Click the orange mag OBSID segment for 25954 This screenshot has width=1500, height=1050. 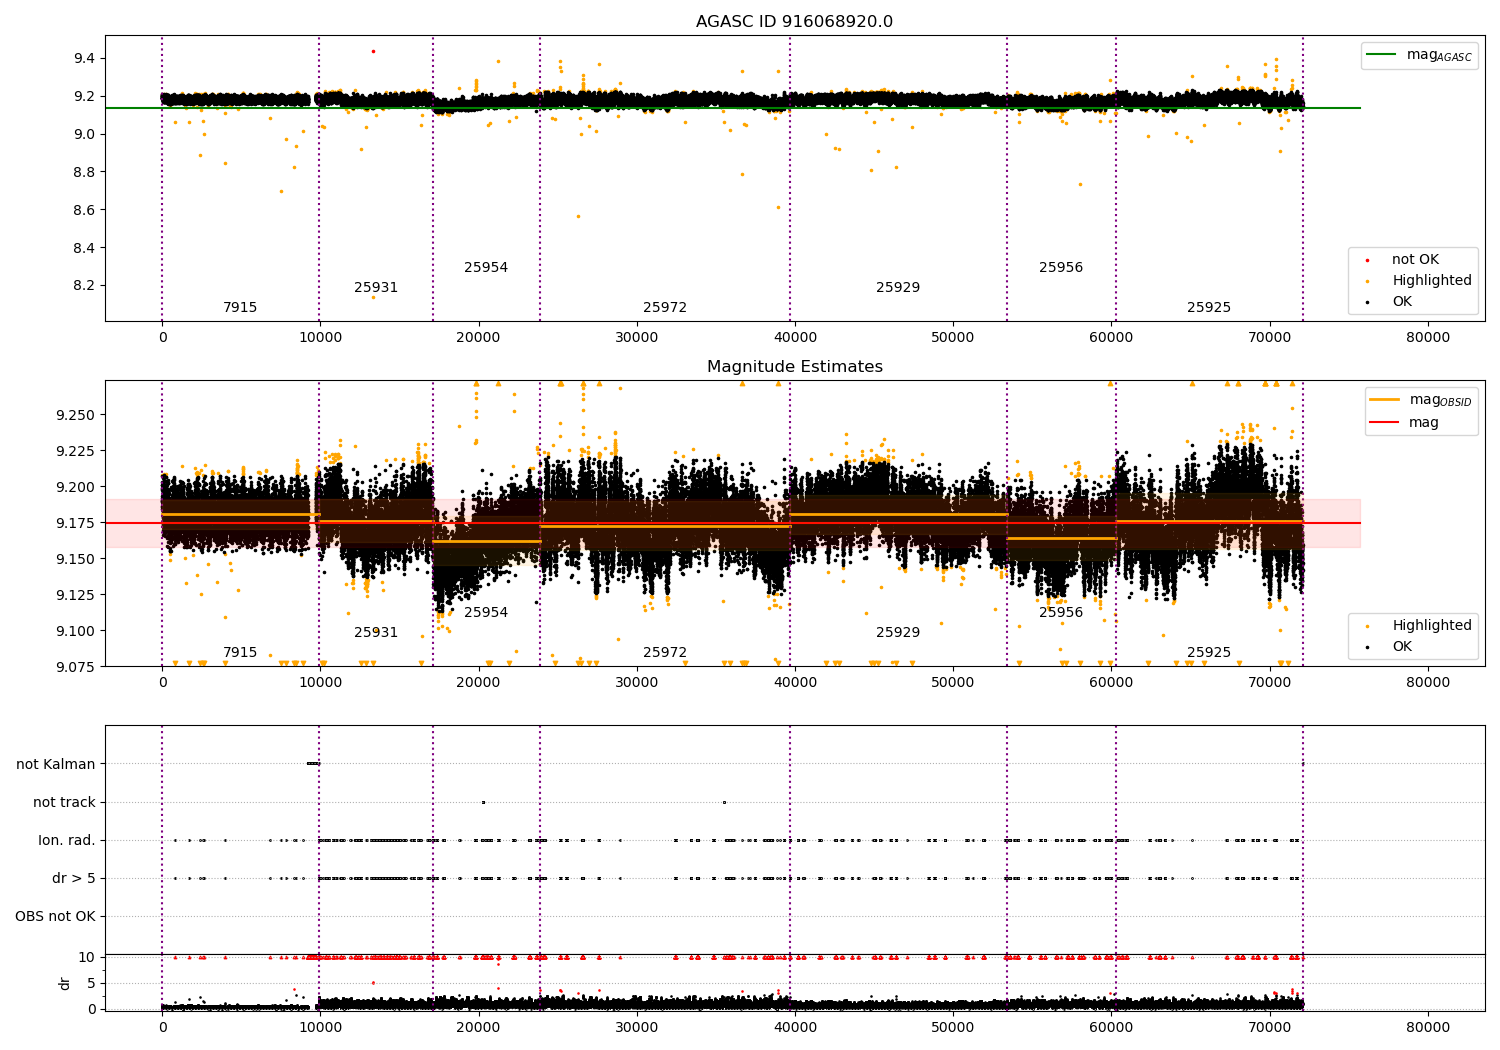click(x=487, y=541)
